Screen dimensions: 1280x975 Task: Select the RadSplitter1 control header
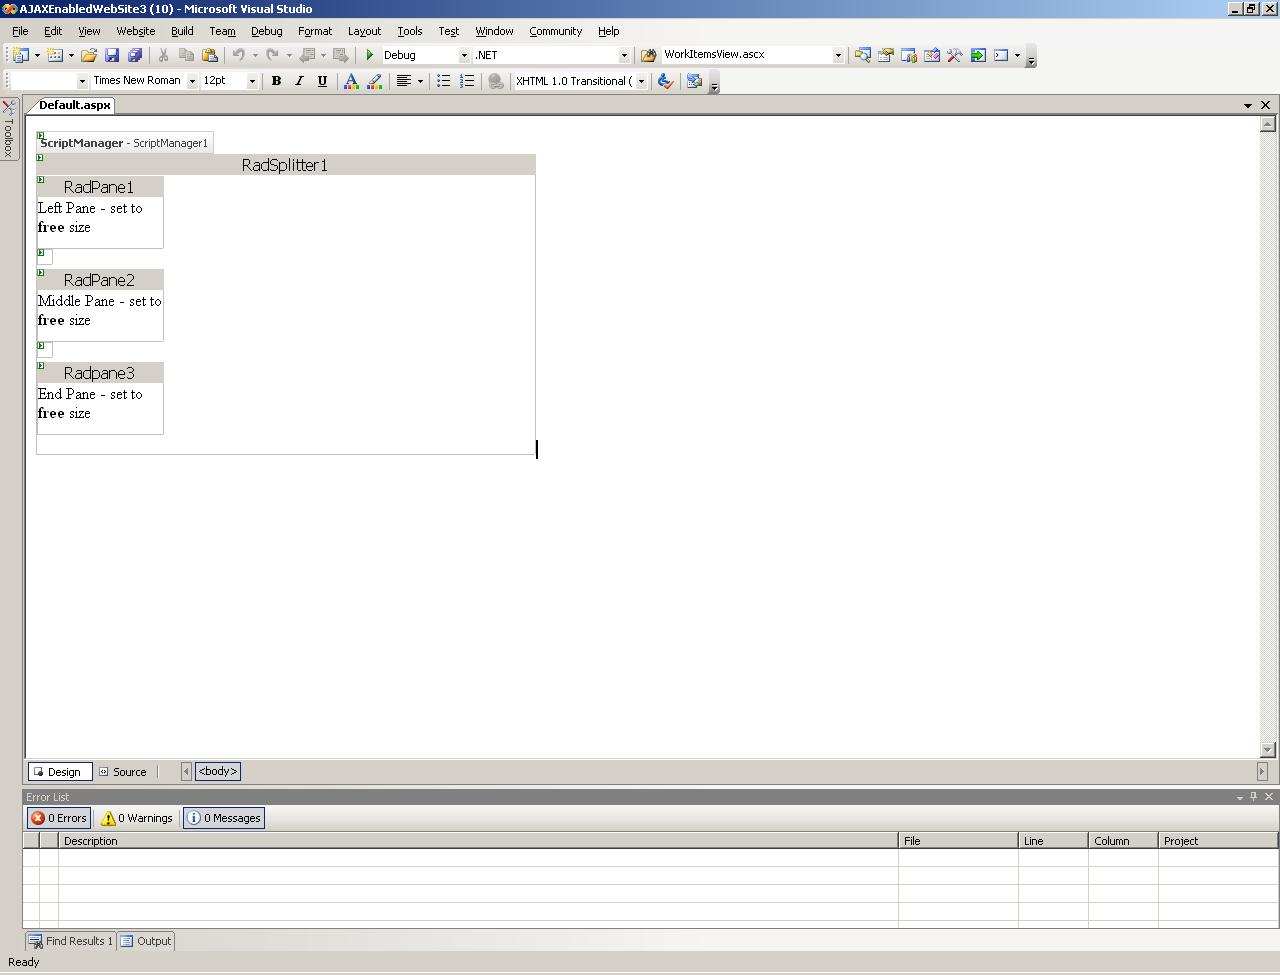[286, 165]
